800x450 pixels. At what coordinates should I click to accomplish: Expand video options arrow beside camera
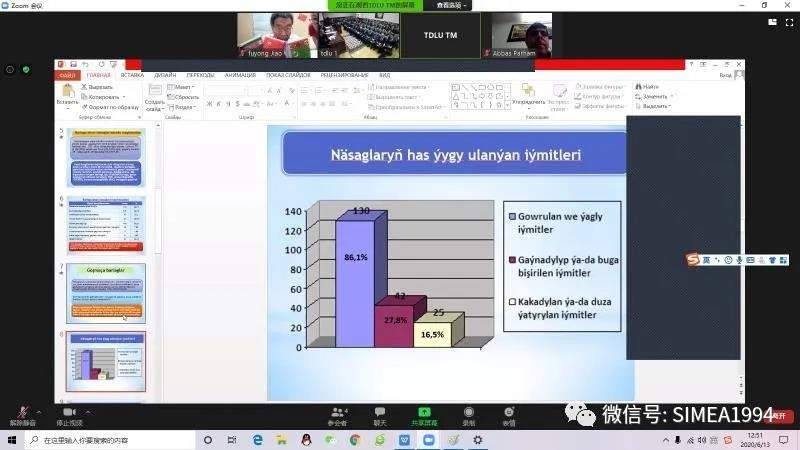(x=89, y=411)
